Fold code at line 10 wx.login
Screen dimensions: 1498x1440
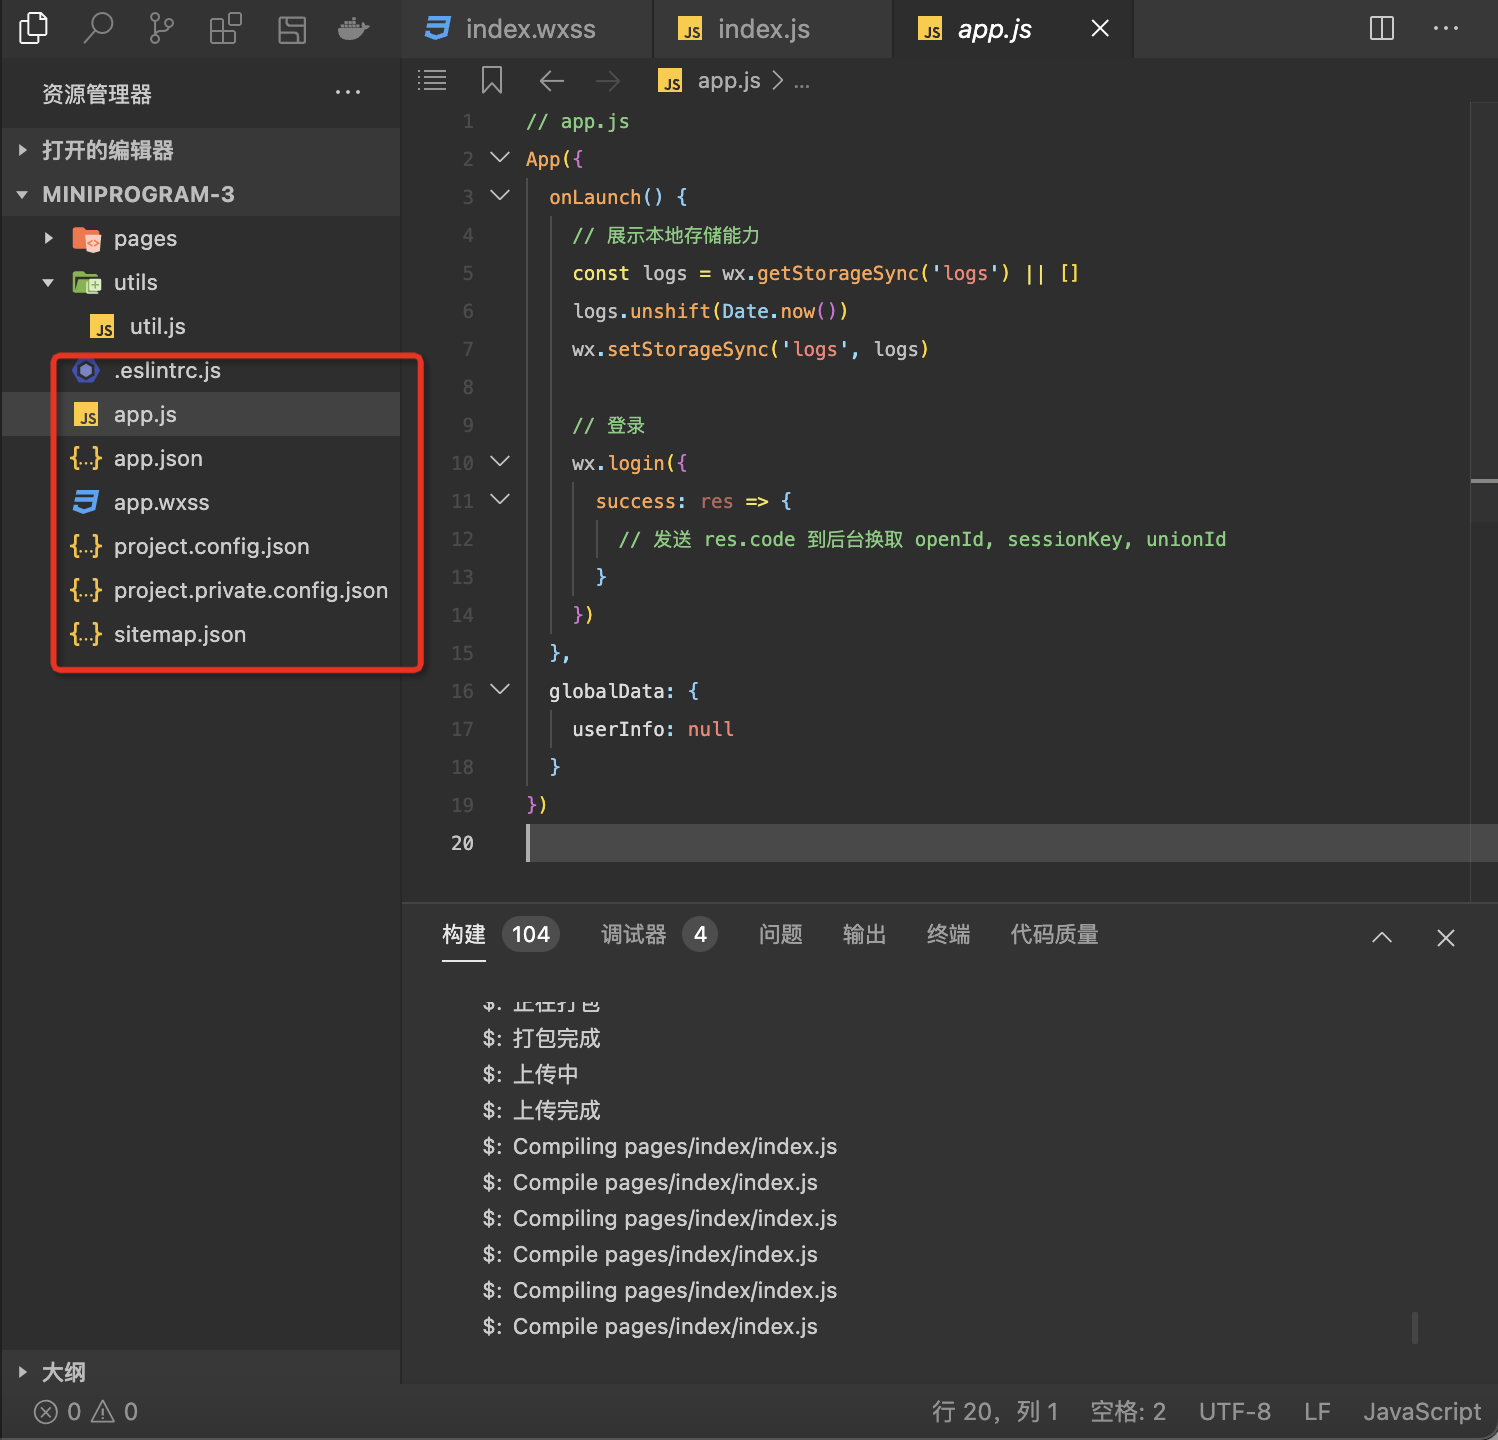pos(500,462)
